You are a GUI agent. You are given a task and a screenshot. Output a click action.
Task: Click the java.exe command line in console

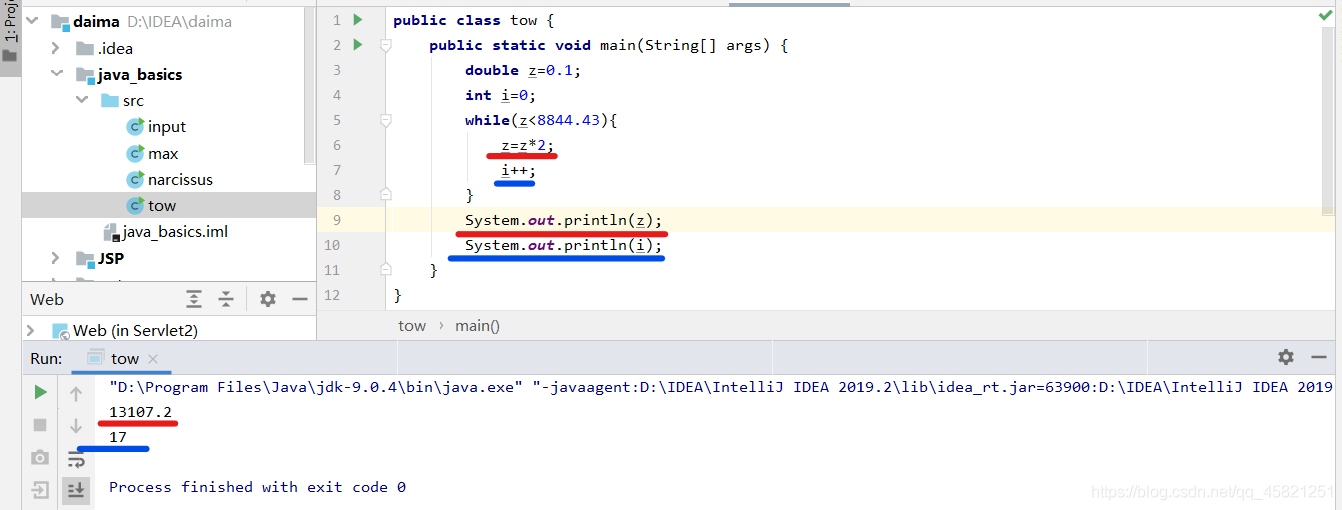pos(720,386)
